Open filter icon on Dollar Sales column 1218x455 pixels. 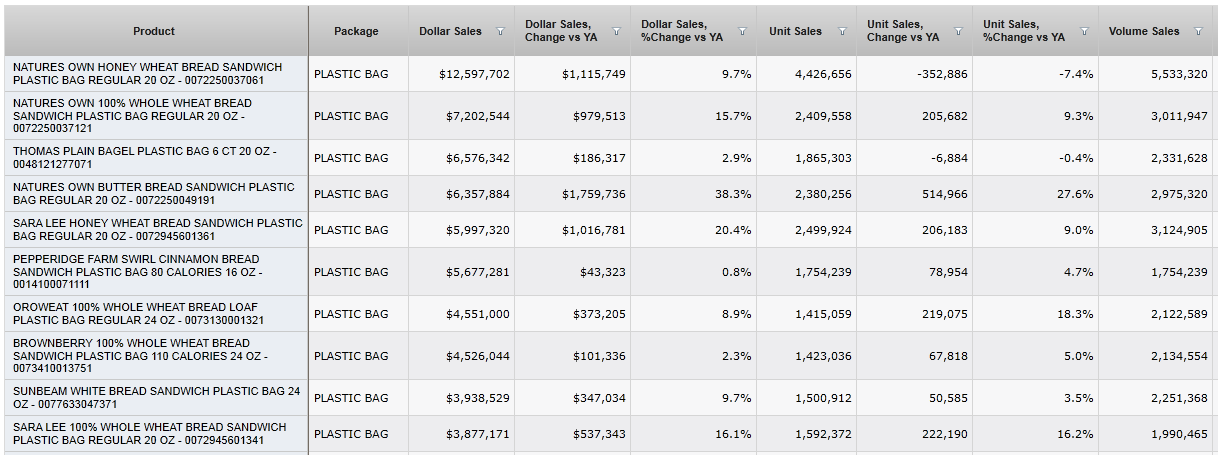pyautogui.click(x=500, y=32)
